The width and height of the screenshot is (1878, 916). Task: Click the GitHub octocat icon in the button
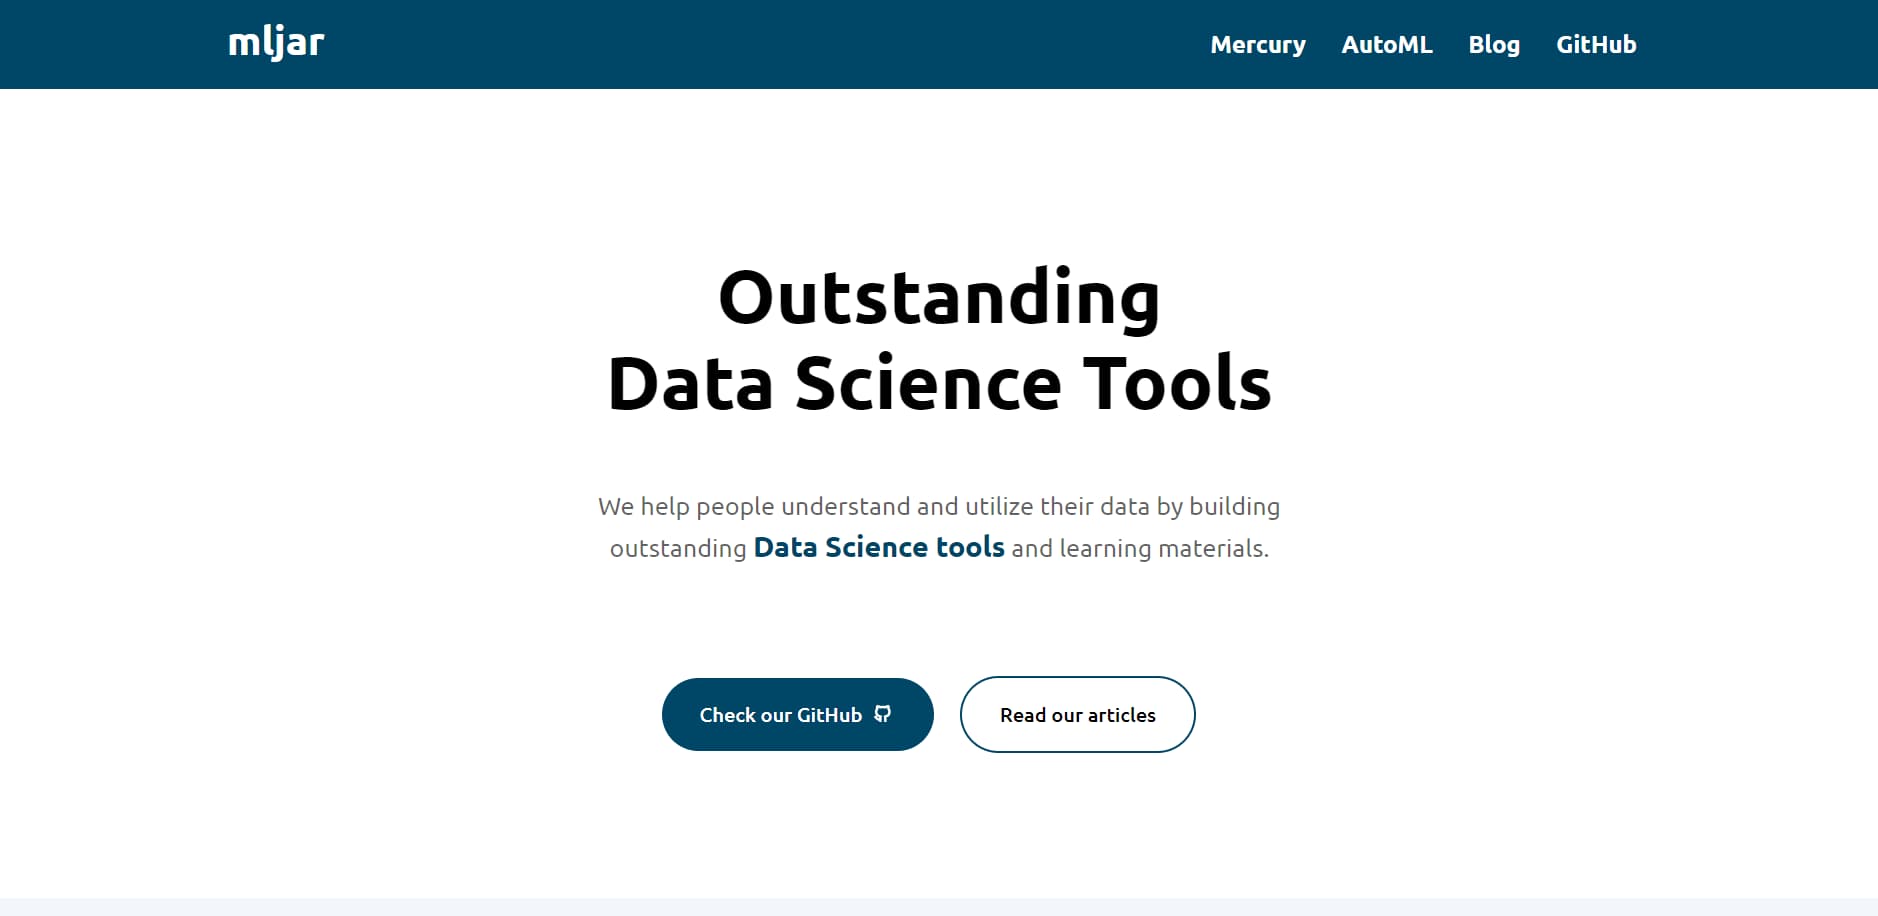(x=882, y=714)
